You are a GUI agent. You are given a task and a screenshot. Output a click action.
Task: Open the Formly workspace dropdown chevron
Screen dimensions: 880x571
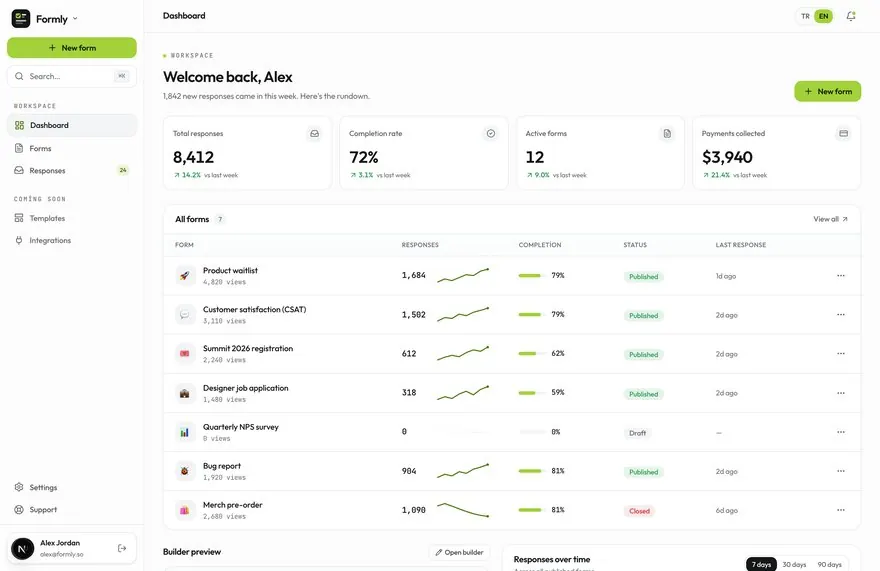click(75, 19)
